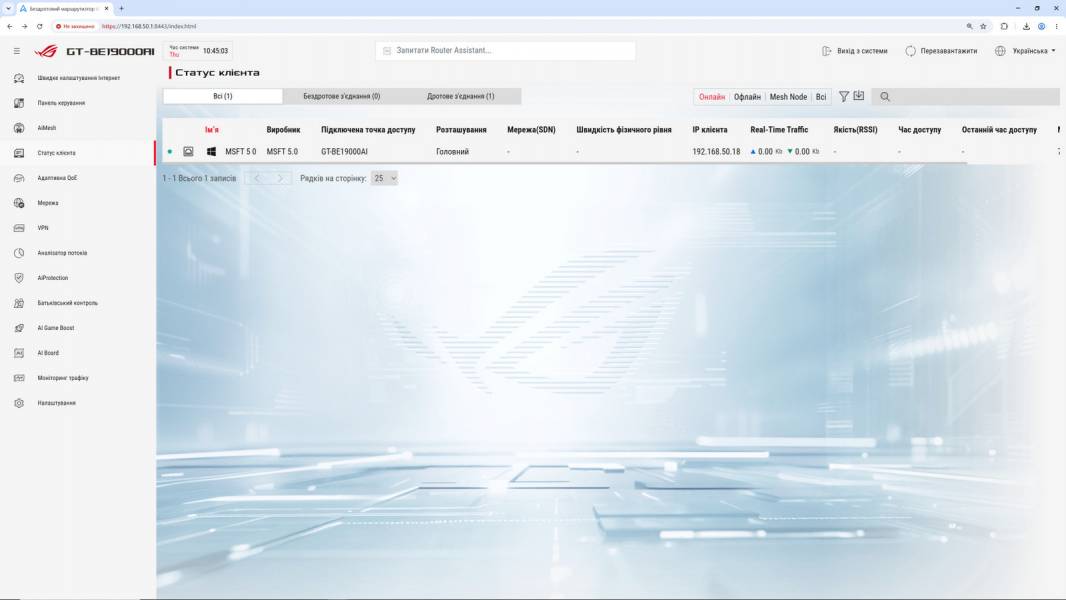Click the GT-BE19000AI access point cell
The width and height of the screenshot is (1066, 600).
click(x=344, y=152)
